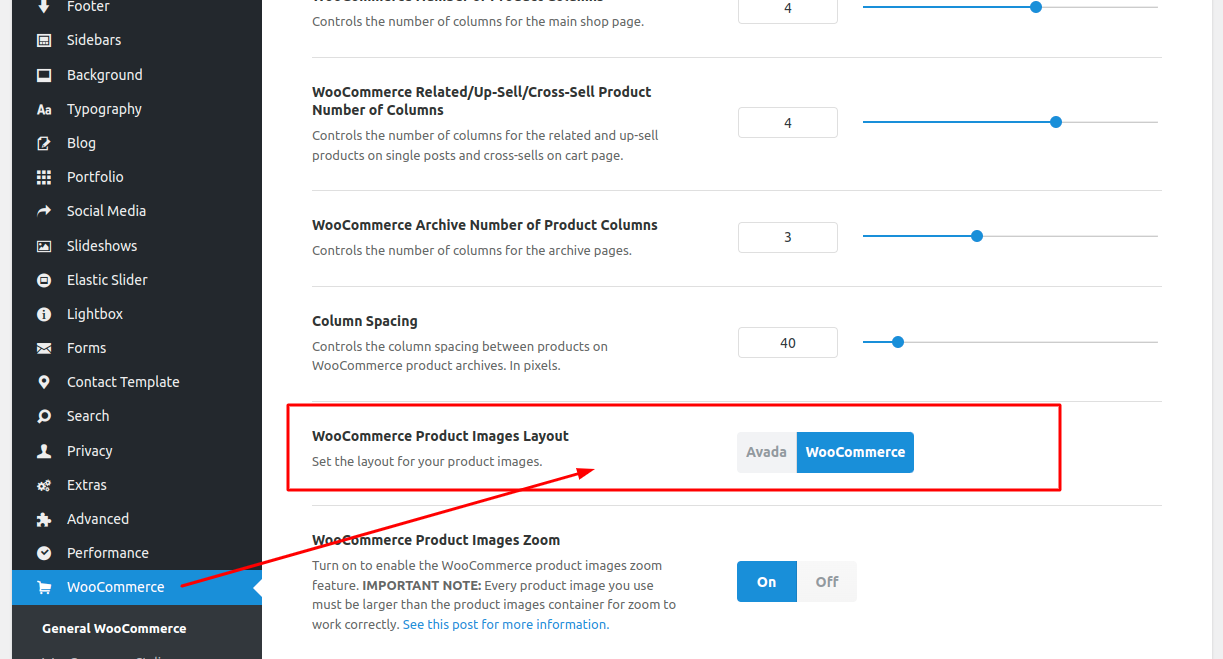Click the Lightbox info icon
This screenshot has width=1223, height=659.
43,314
